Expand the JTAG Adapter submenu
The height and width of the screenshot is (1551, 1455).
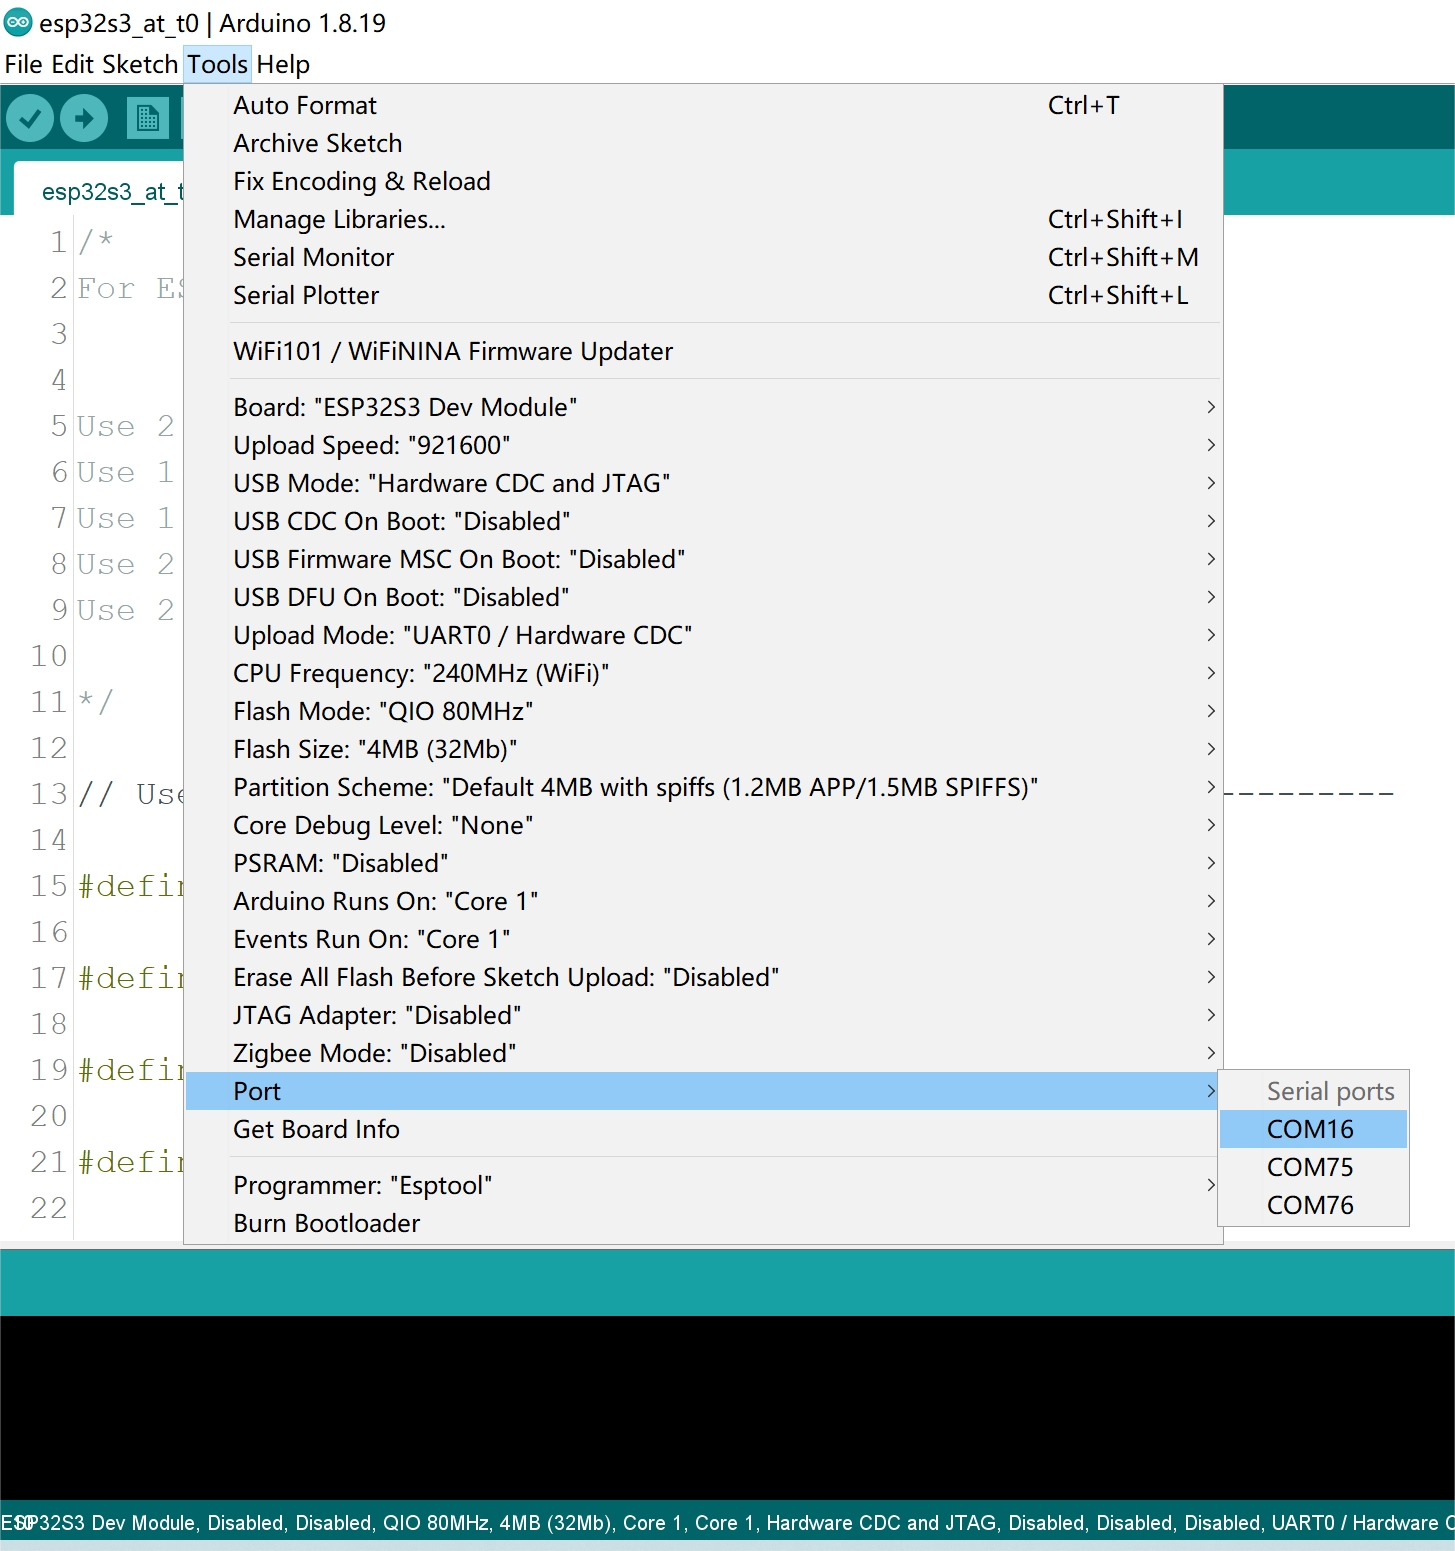tap(704, 1015)
